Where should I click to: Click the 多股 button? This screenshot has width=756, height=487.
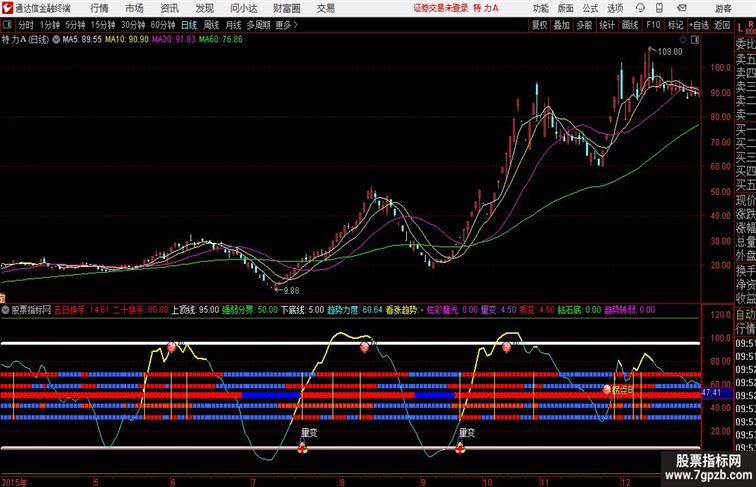[x=584, y=25]
